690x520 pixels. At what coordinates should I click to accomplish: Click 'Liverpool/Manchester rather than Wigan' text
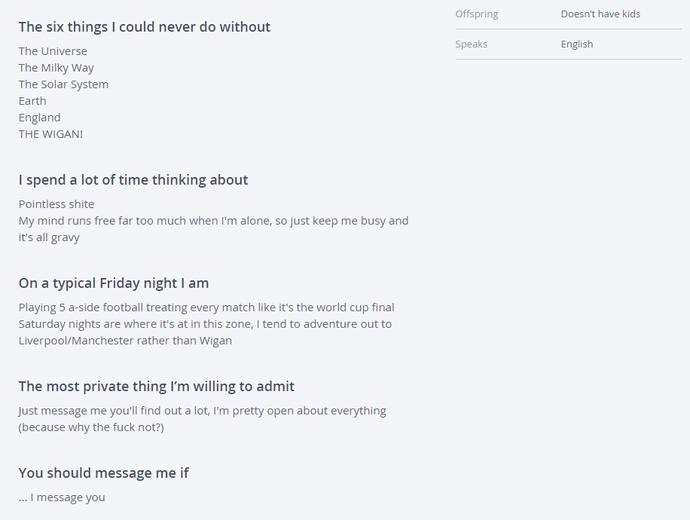pos(125,341)
